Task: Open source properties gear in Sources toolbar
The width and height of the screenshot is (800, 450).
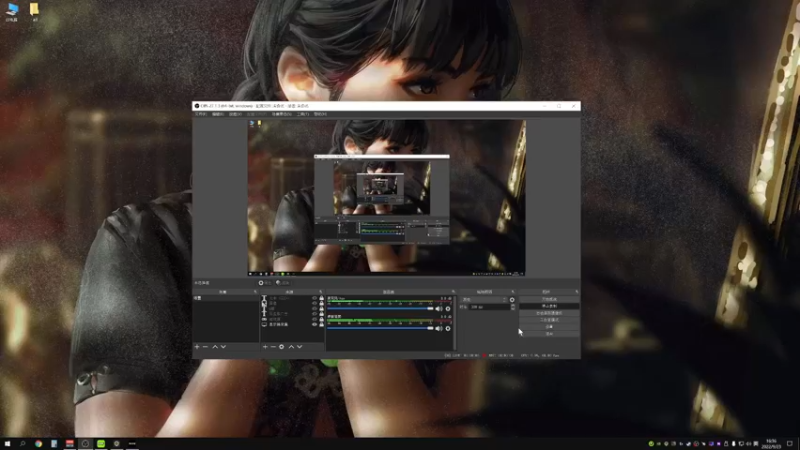Action: (x=281, y=347)
